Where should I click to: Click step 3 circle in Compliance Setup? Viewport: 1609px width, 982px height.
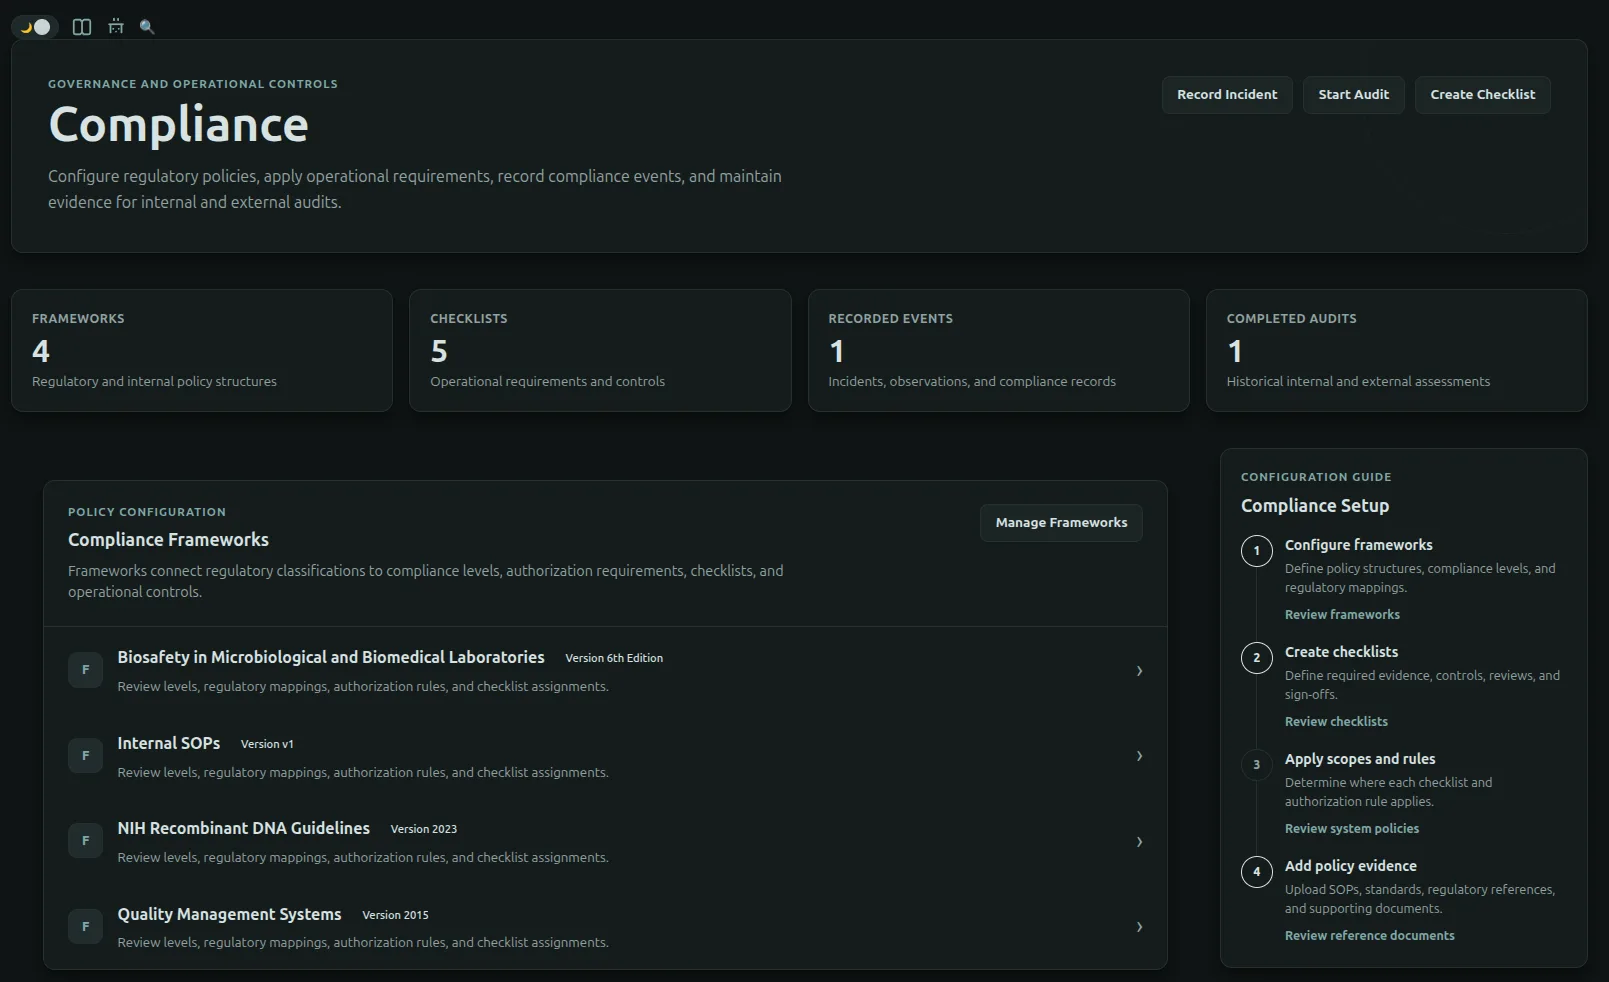(1257, 765)
